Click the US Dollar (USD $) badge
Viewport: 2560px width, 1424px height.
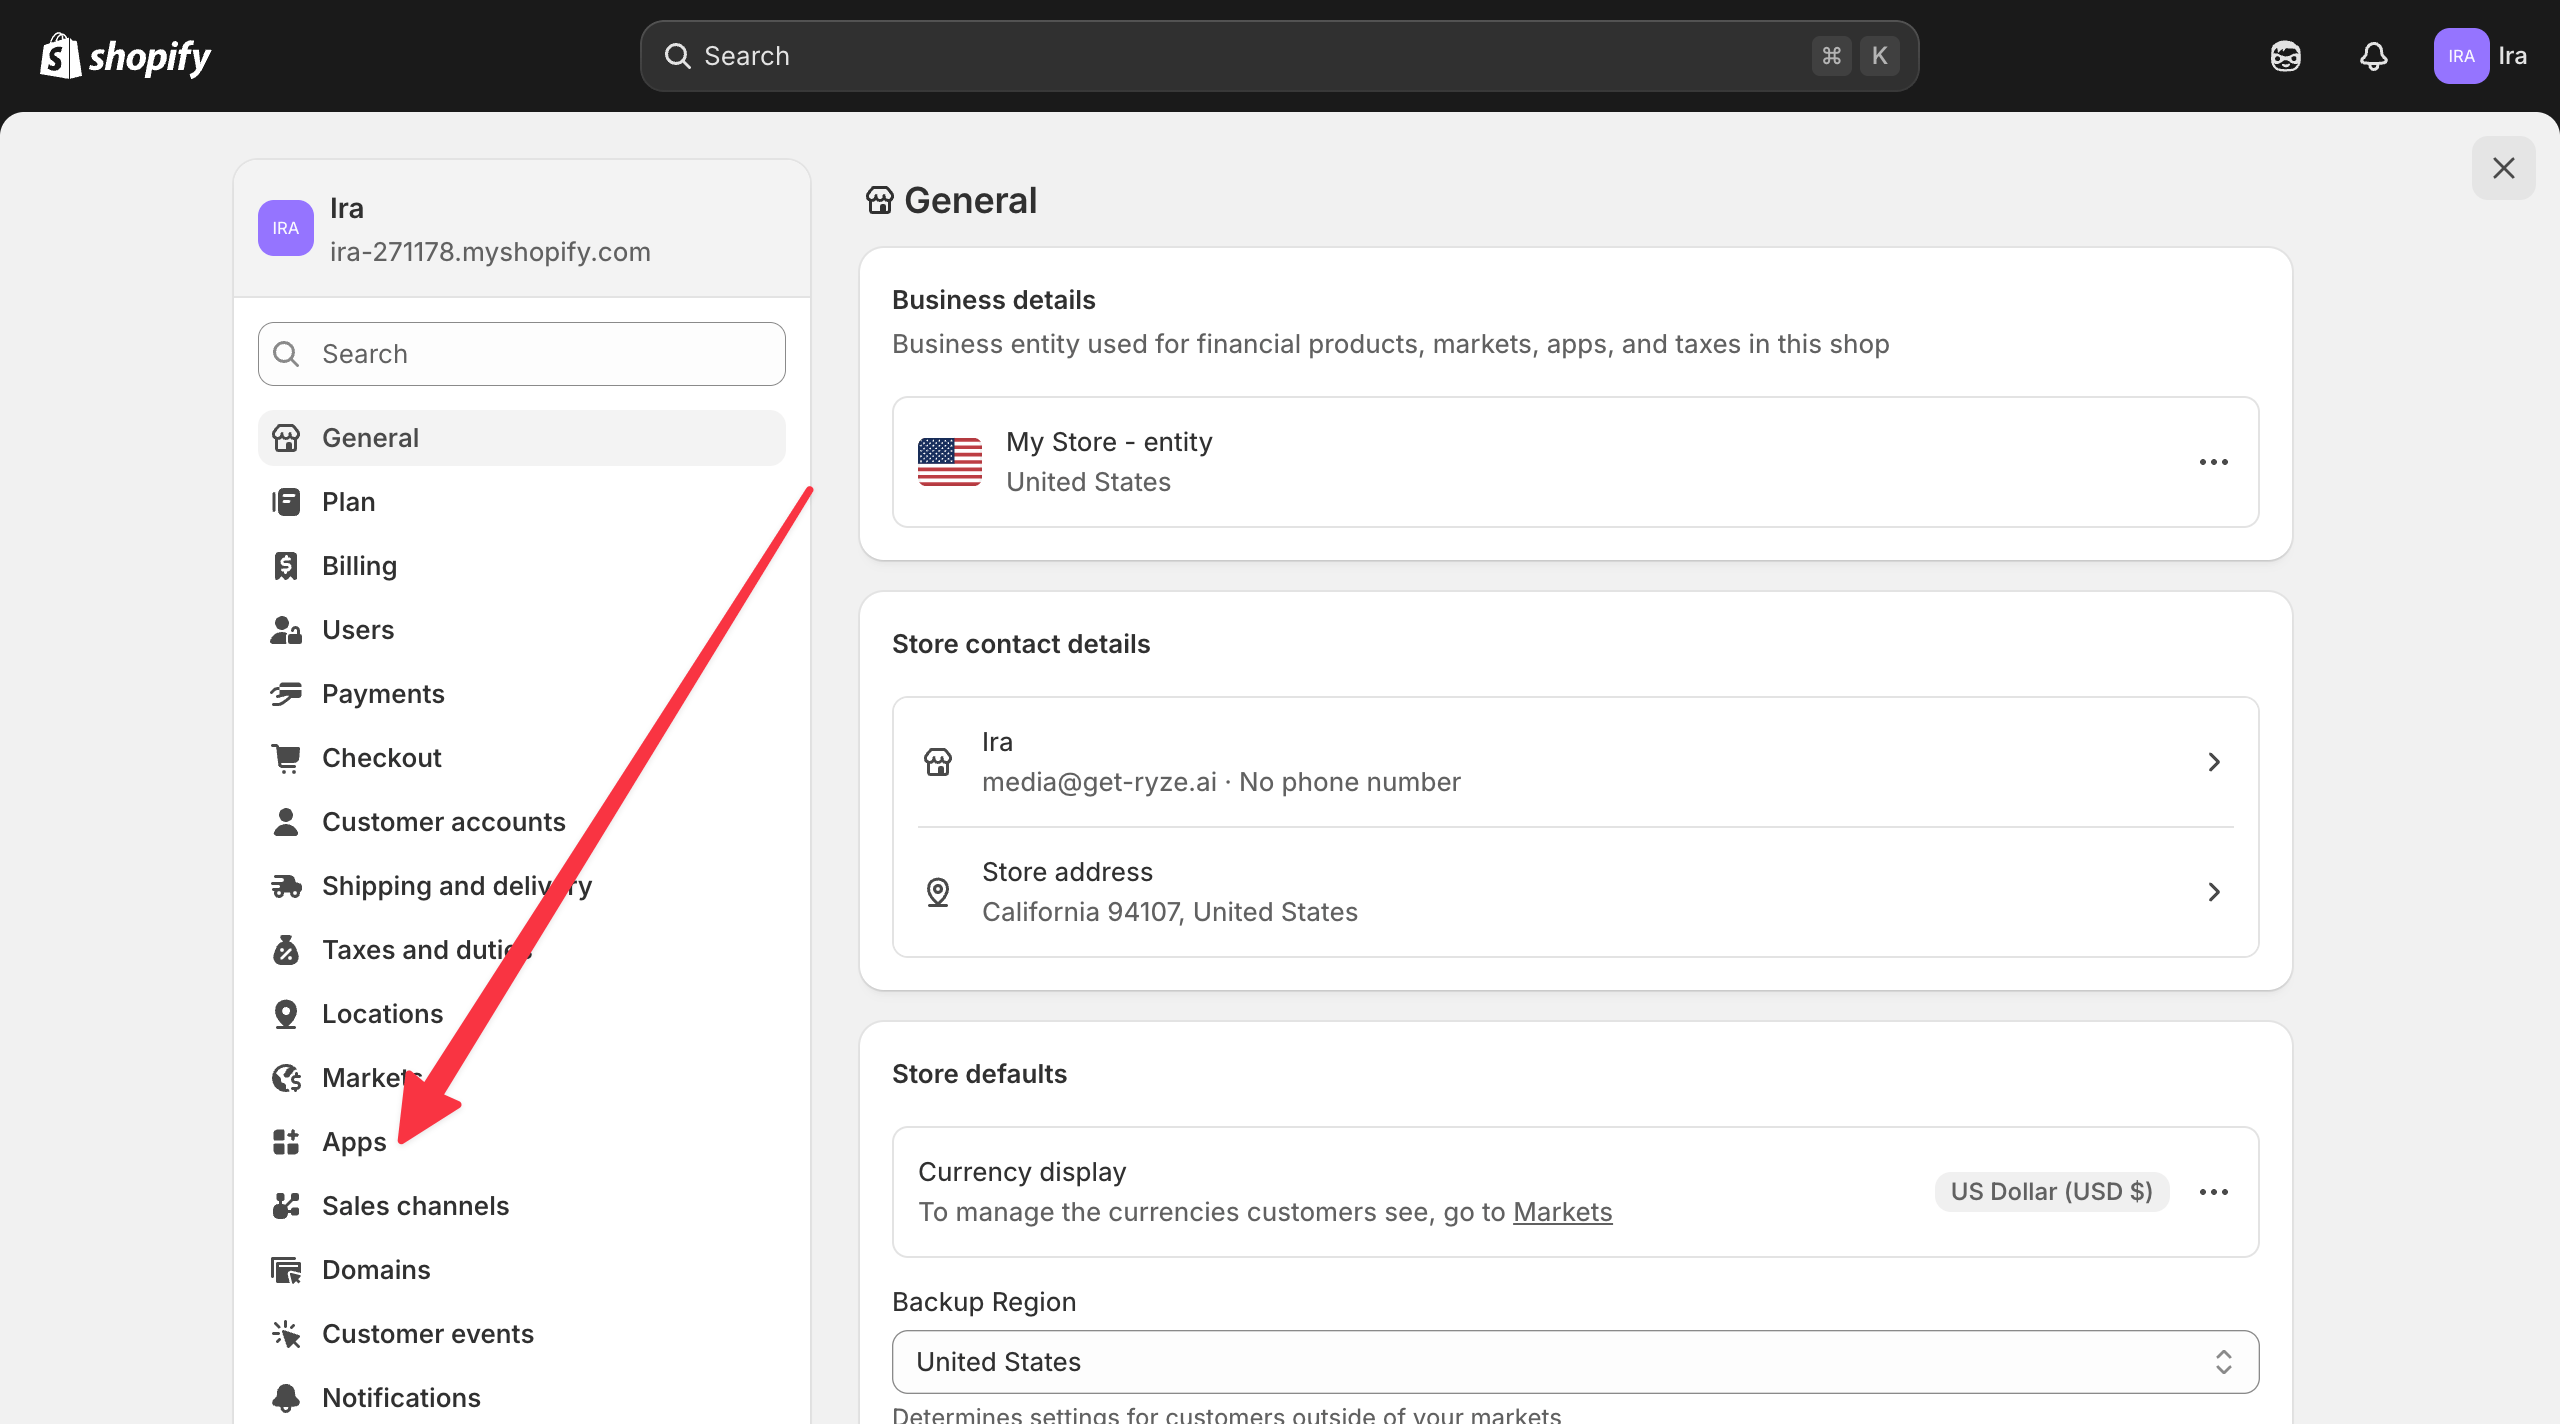pos(2051,1192)
